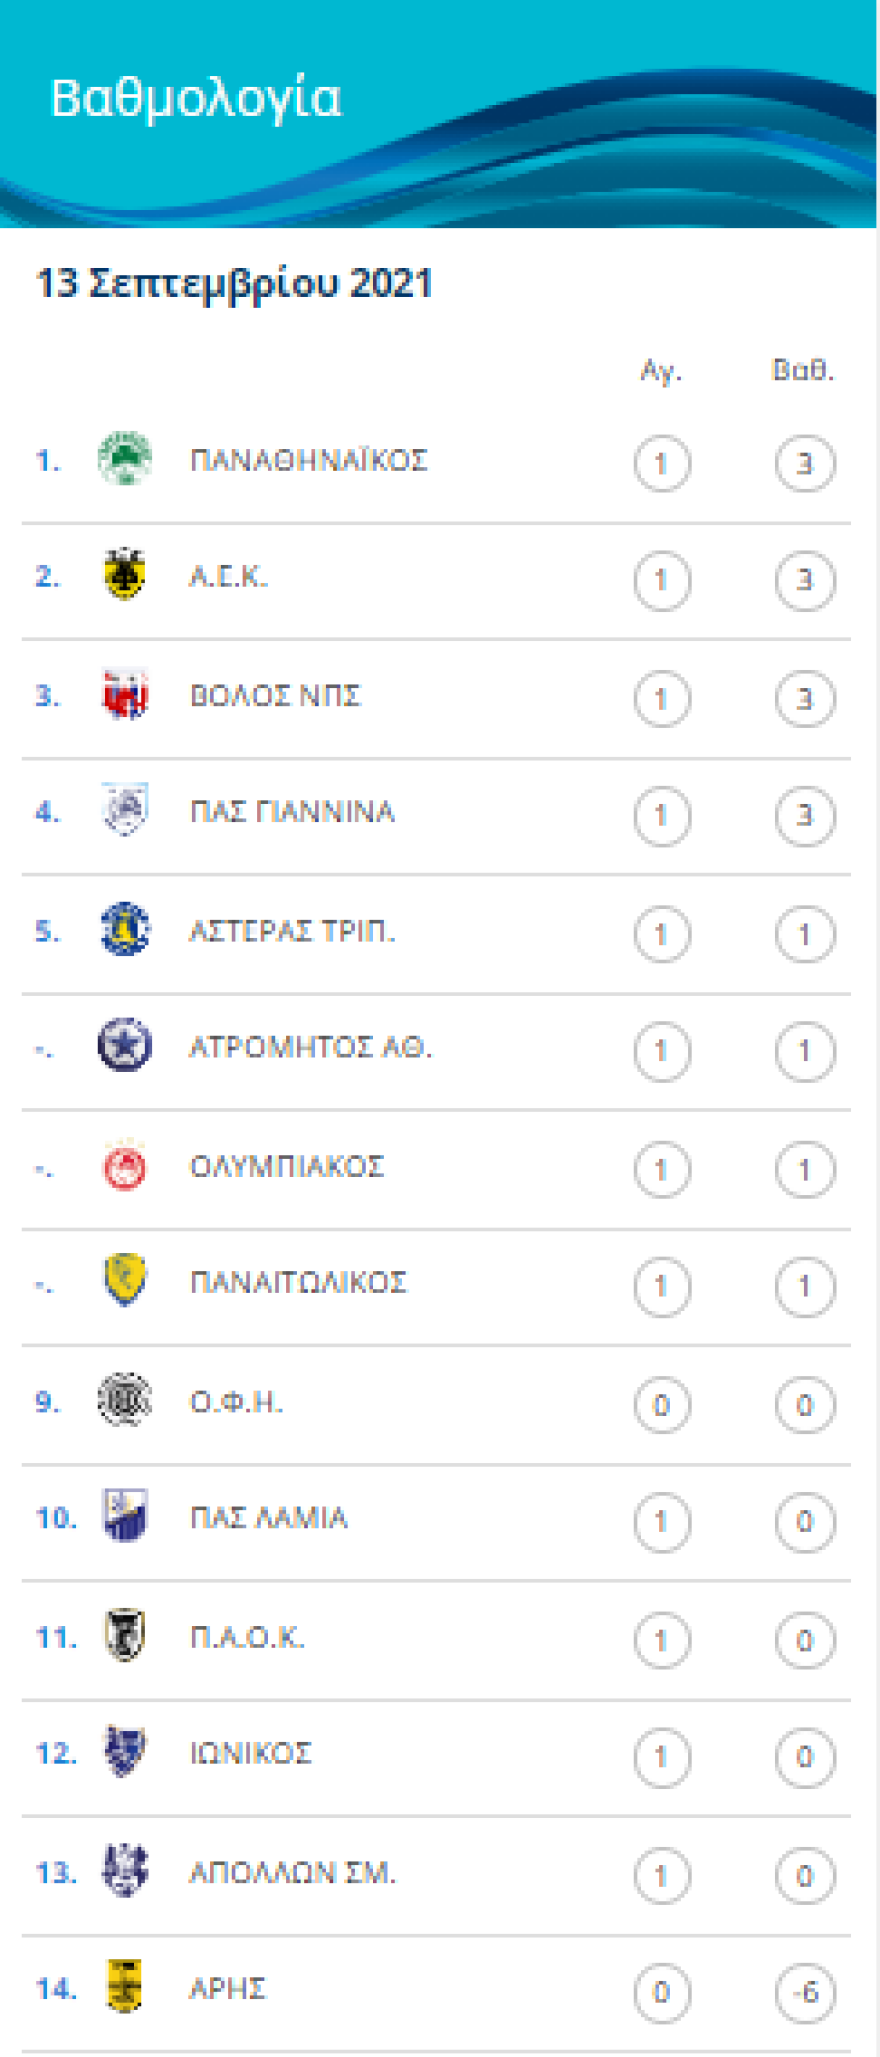This screenshot has height=2057, width=880.
Task: Click the Βαθμολογία page heading
Action: [196, 98]
